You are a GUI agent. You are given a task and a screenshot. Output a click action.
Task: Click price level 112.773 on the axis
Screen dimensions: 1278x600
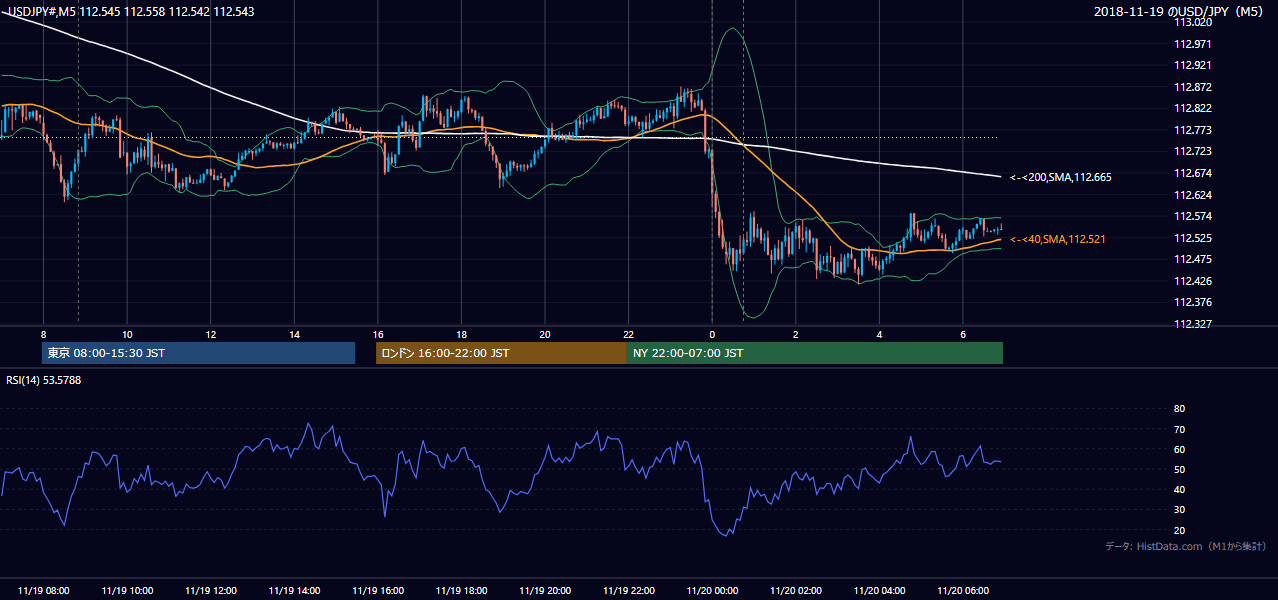pos(1193,130)
